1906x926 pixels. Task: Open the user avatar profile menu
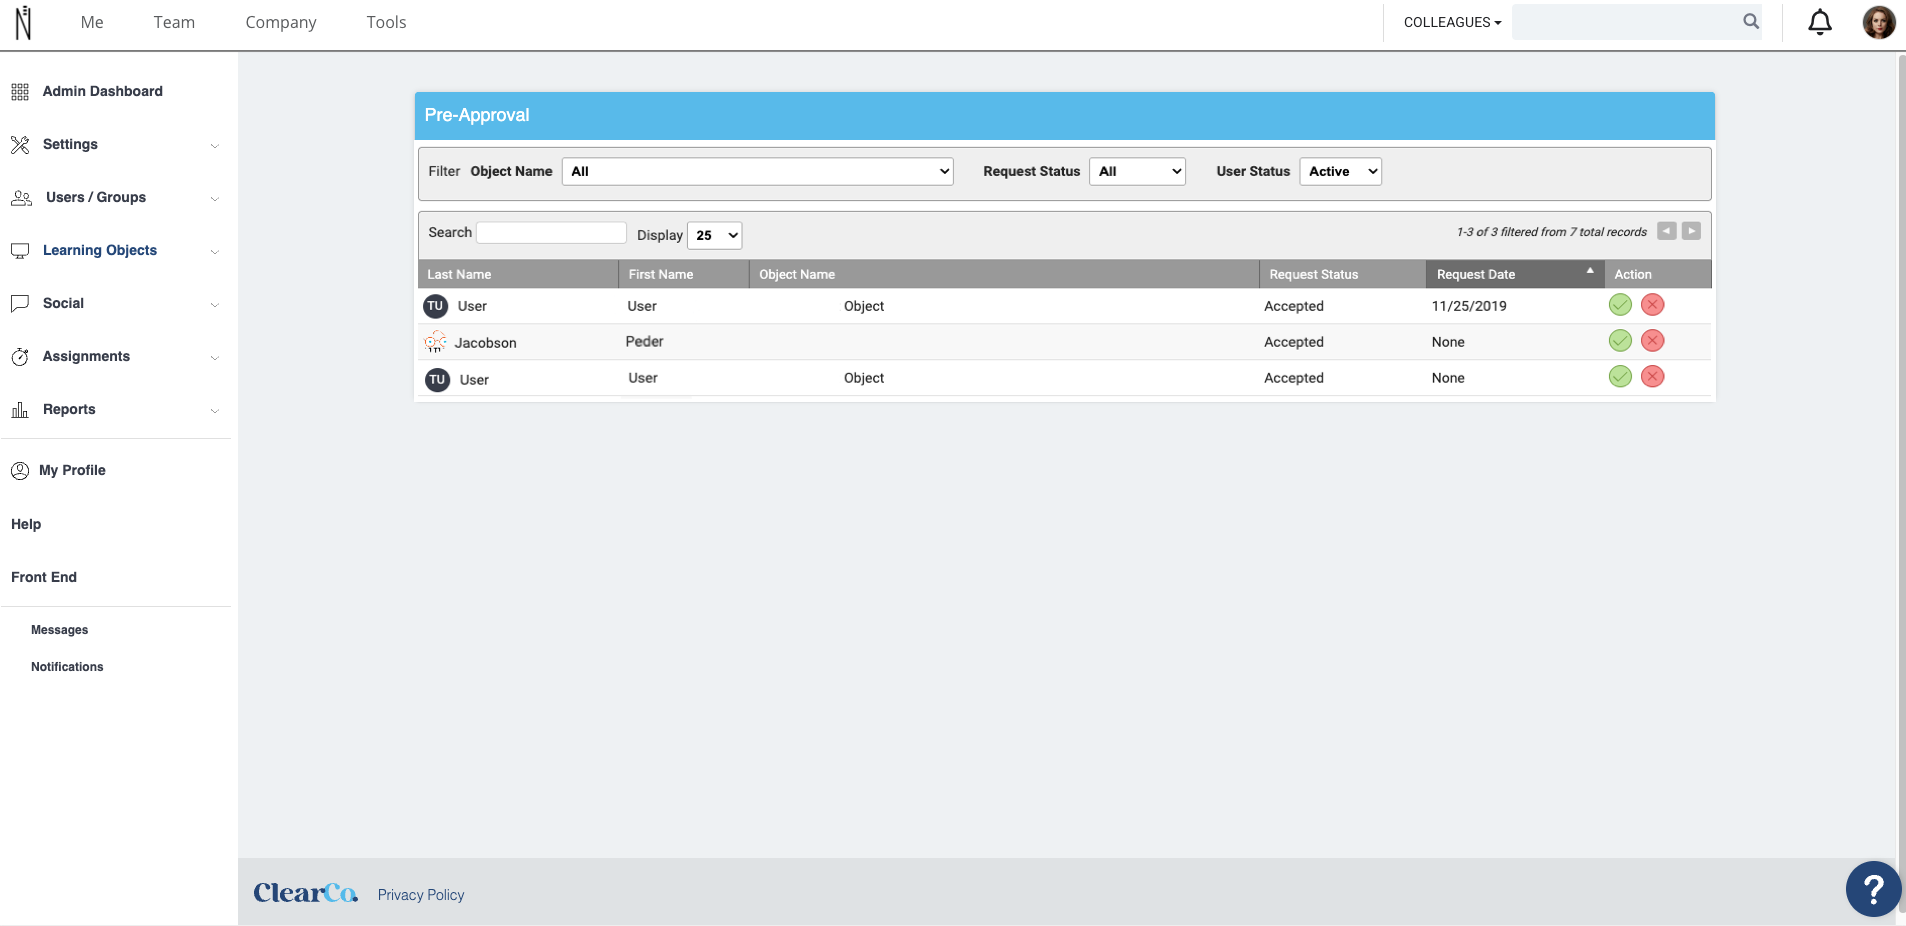1879,22
